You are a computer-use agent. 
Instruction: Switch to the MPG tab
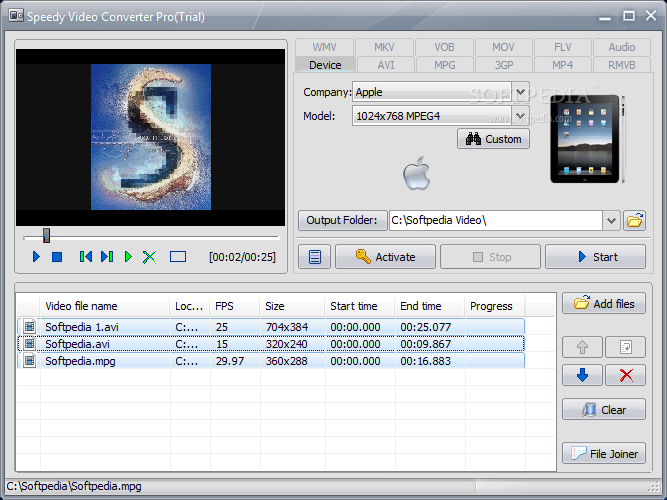tap(445, 65)
